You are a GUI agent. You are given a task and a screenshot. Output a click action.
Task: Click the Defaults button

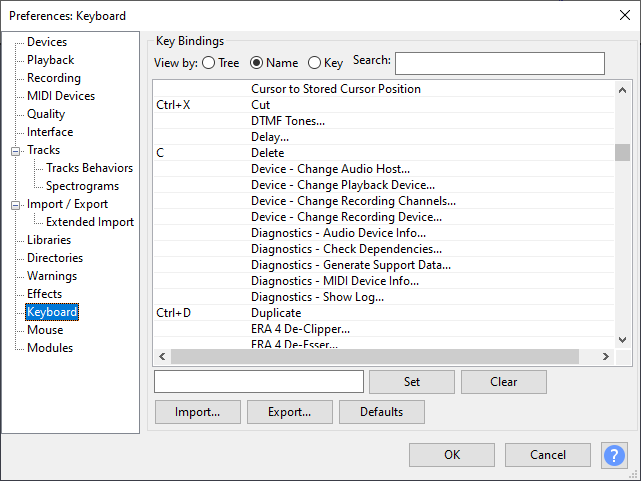click(x=381, y=412)
